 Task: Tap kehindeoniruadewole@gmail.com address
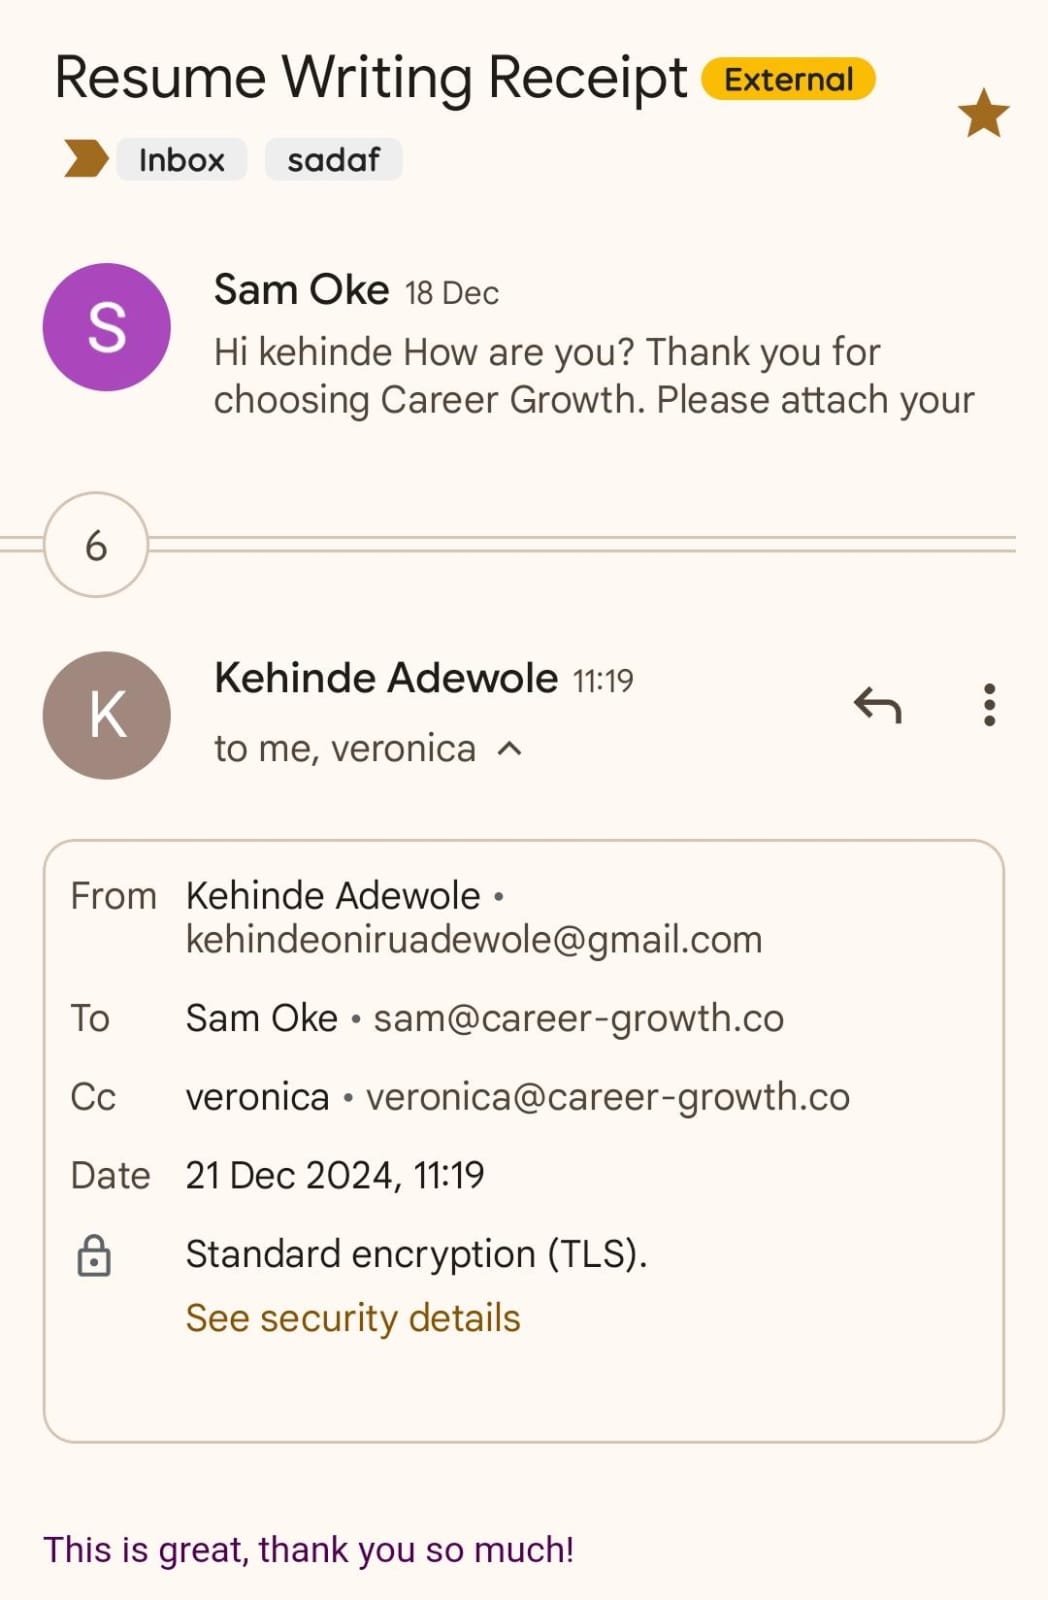tap(474, 940)
